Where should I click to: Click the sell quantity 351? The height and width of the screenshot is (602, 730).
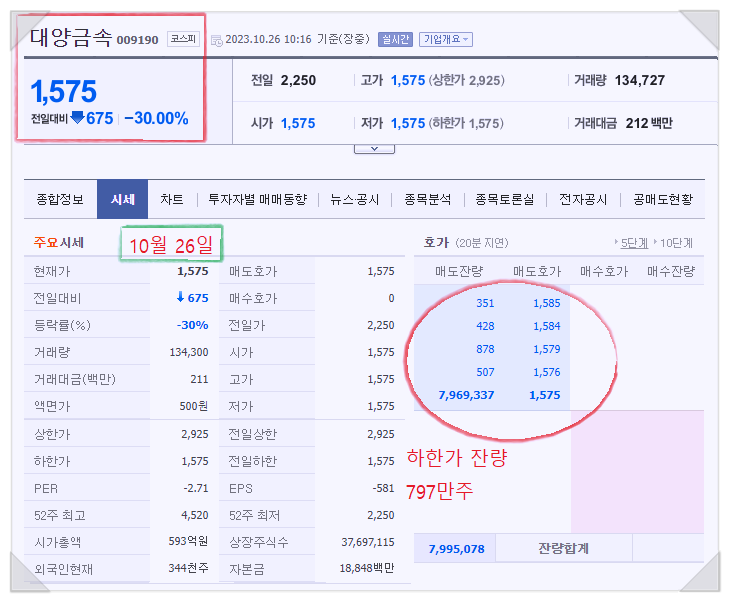(485, 303)
